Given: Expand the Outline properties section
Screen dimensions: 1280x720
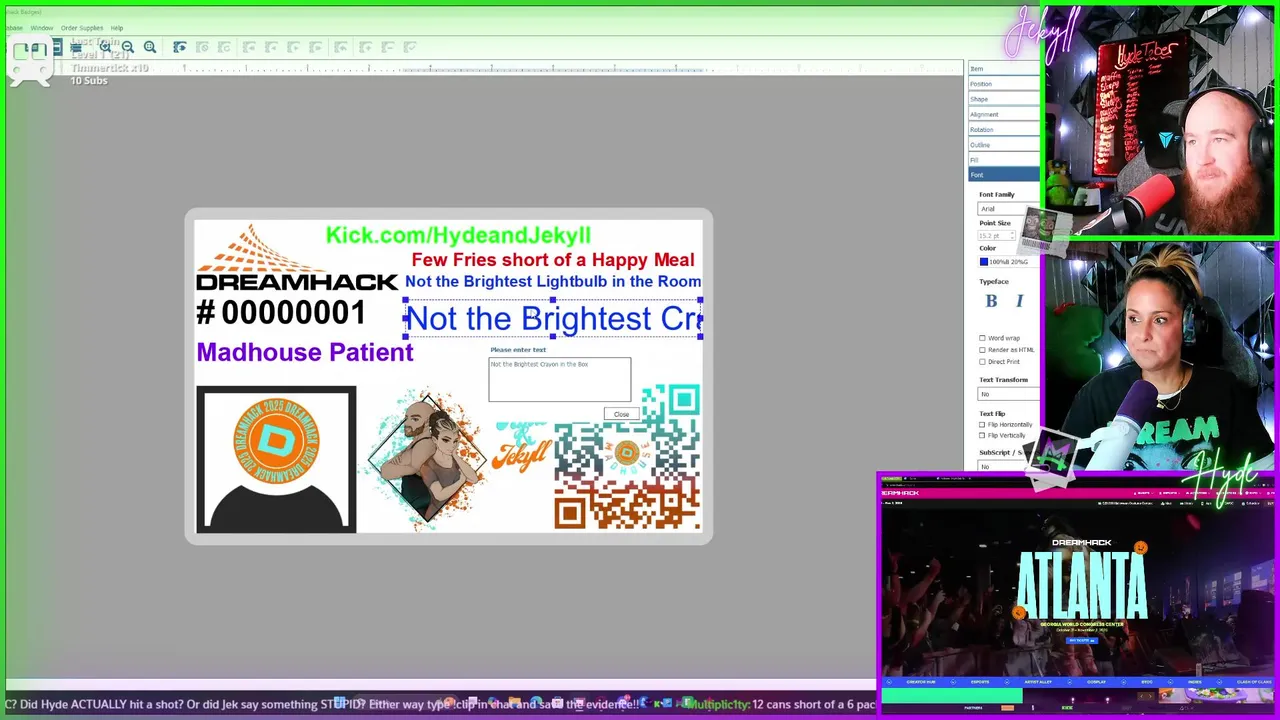Looking at the screenshot, I should pos(1003,145).
